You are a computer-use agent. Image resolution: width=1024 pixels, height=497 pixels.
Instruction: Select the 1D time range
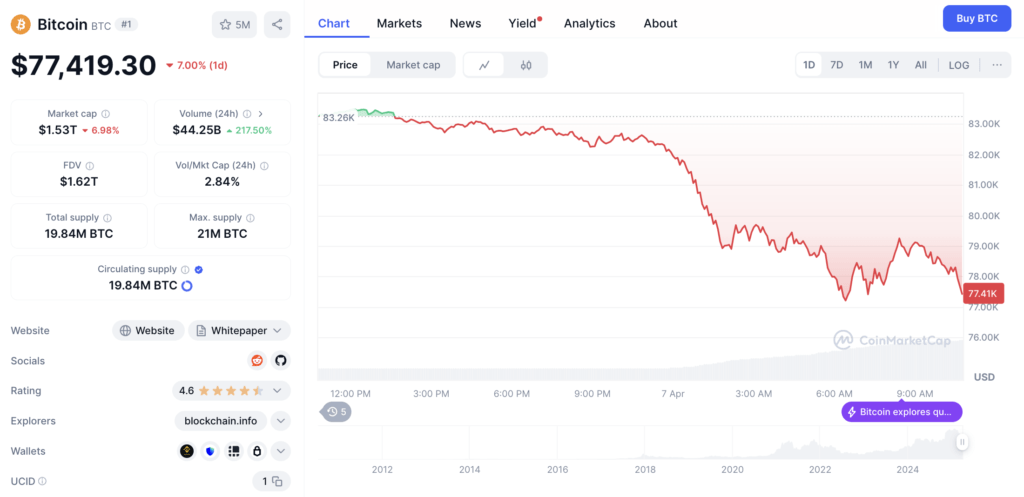(809, 65)
